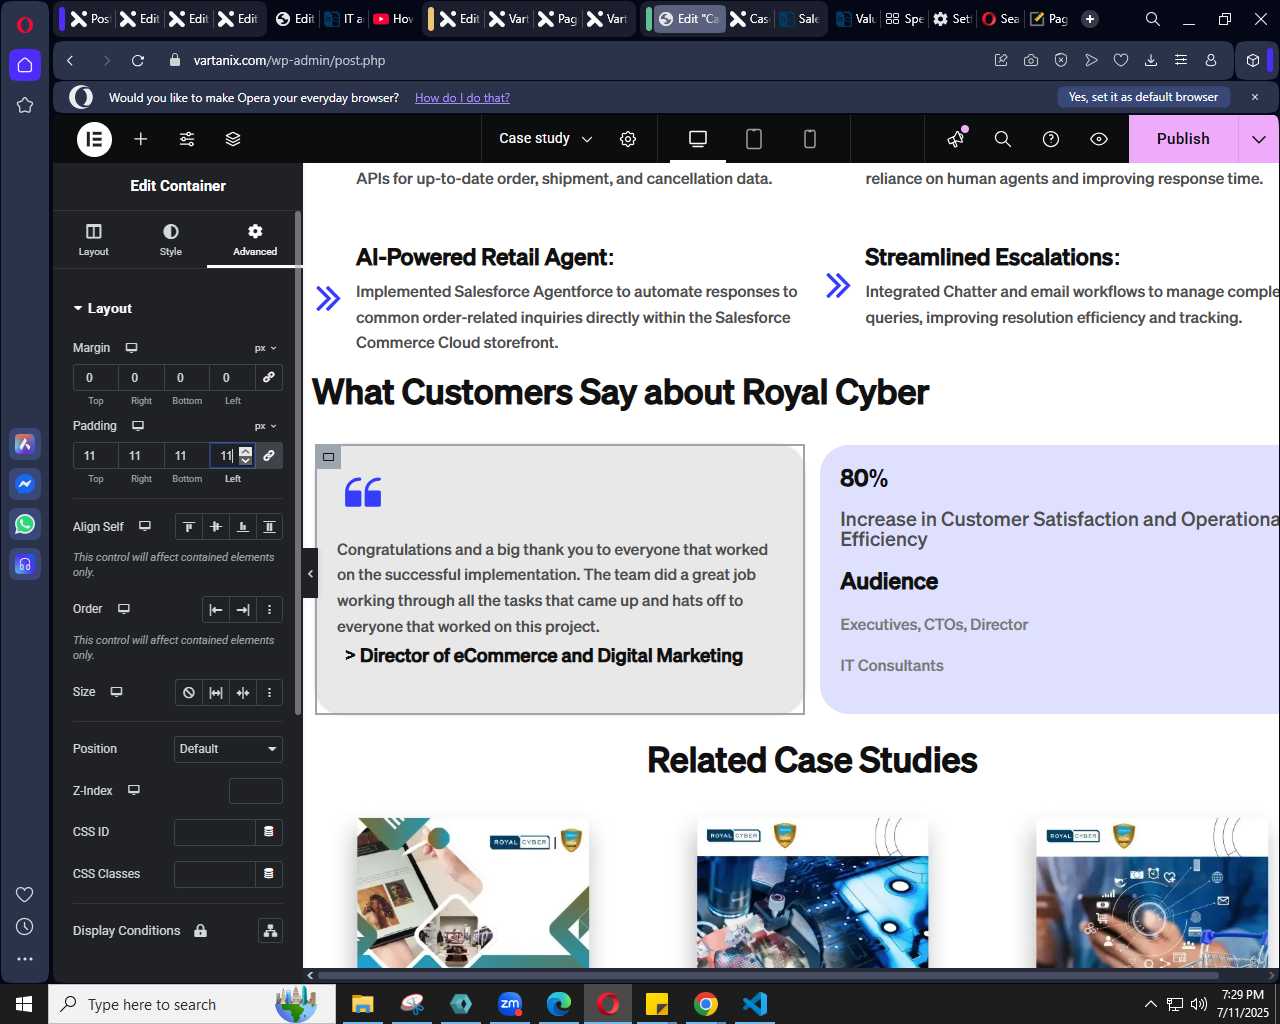Open the Case study document dropdown

(546, 139)
